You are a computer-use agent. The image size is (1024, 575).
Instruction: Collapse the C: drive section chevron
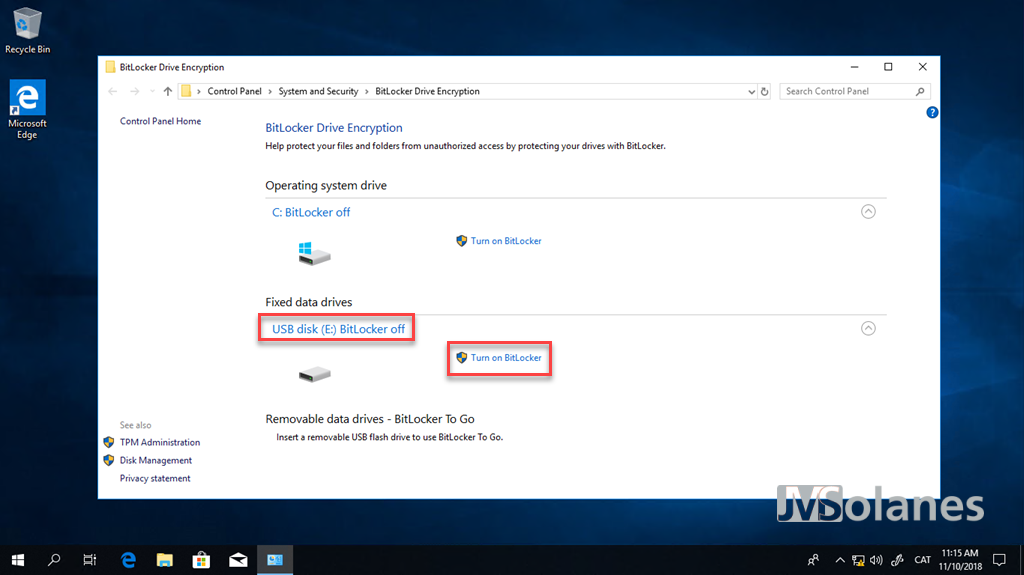pyautogui.click(x=868, y=212)
